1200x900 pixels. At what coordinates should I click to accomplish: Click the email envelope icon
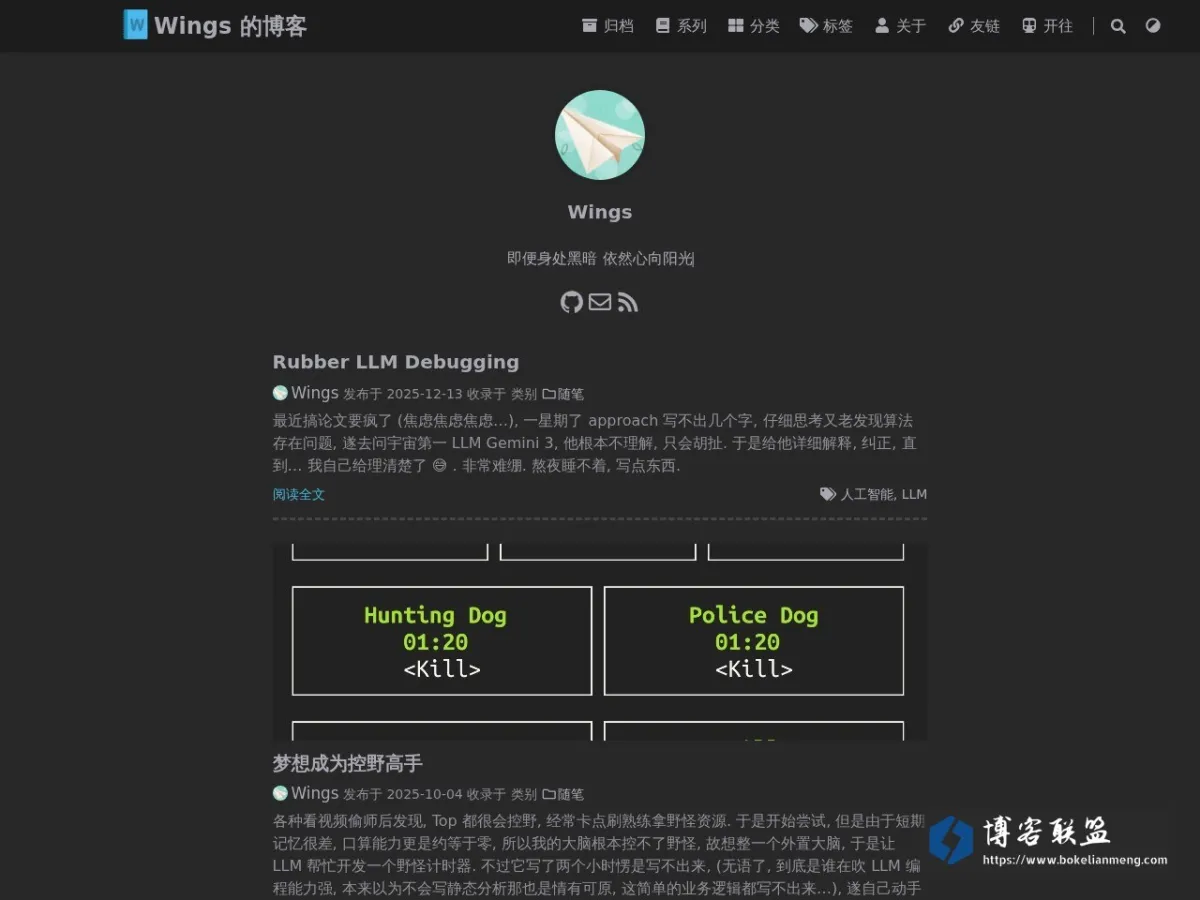click(x=600, y=302)
